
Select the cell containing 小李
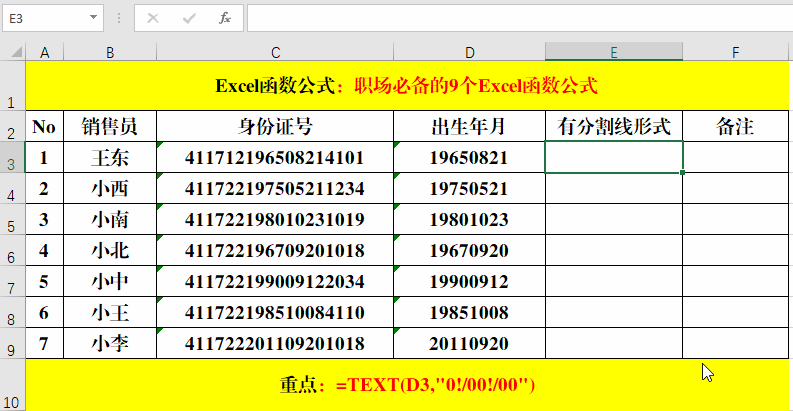tap(110, 343)
